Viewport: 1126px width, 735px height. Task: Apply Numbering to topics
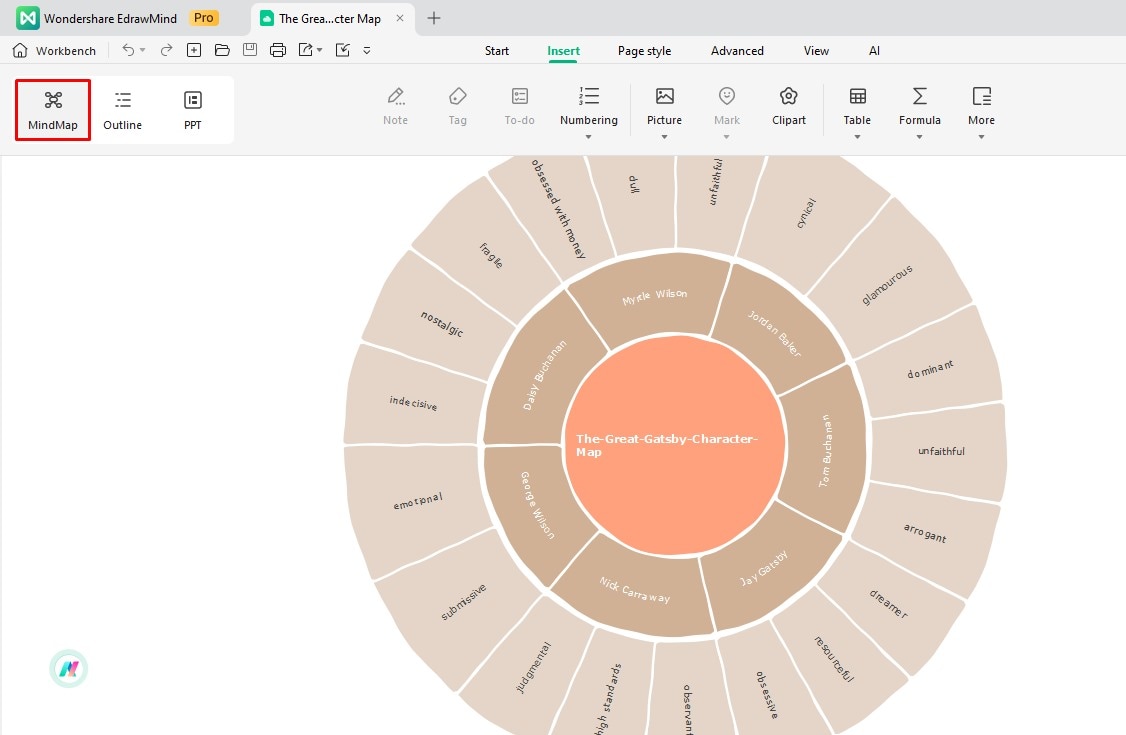589,106
